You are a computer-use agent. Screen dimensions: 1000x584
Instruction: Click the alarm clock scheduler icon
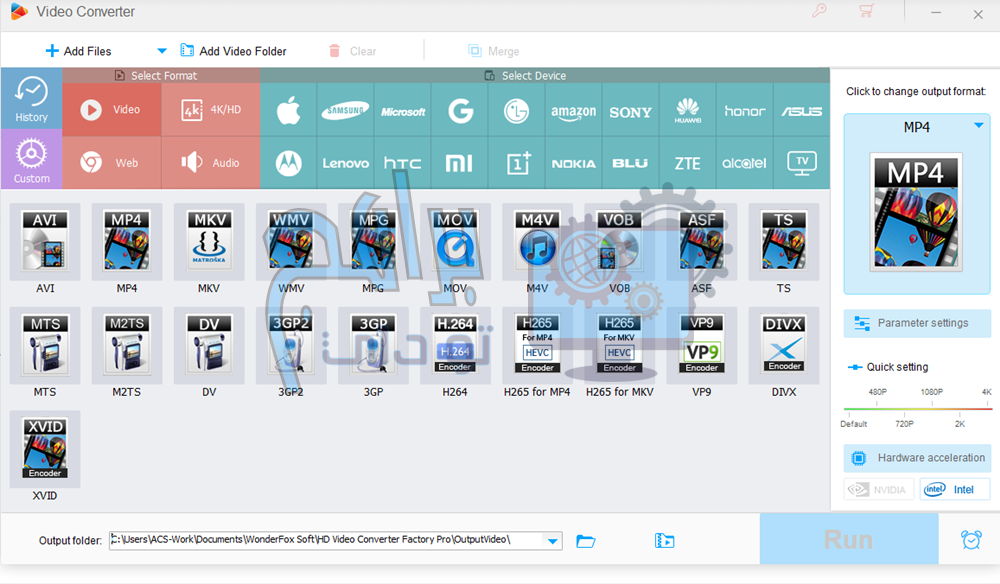coord(970,540)
